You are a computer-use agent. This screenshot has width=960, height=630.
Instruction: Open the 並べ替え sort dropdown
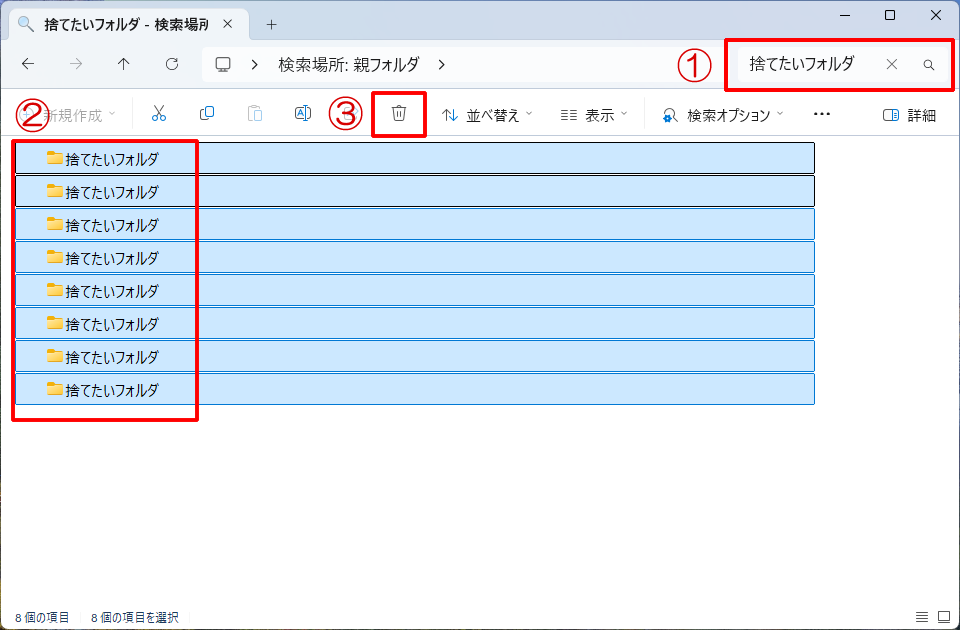[x=487, y=115]
